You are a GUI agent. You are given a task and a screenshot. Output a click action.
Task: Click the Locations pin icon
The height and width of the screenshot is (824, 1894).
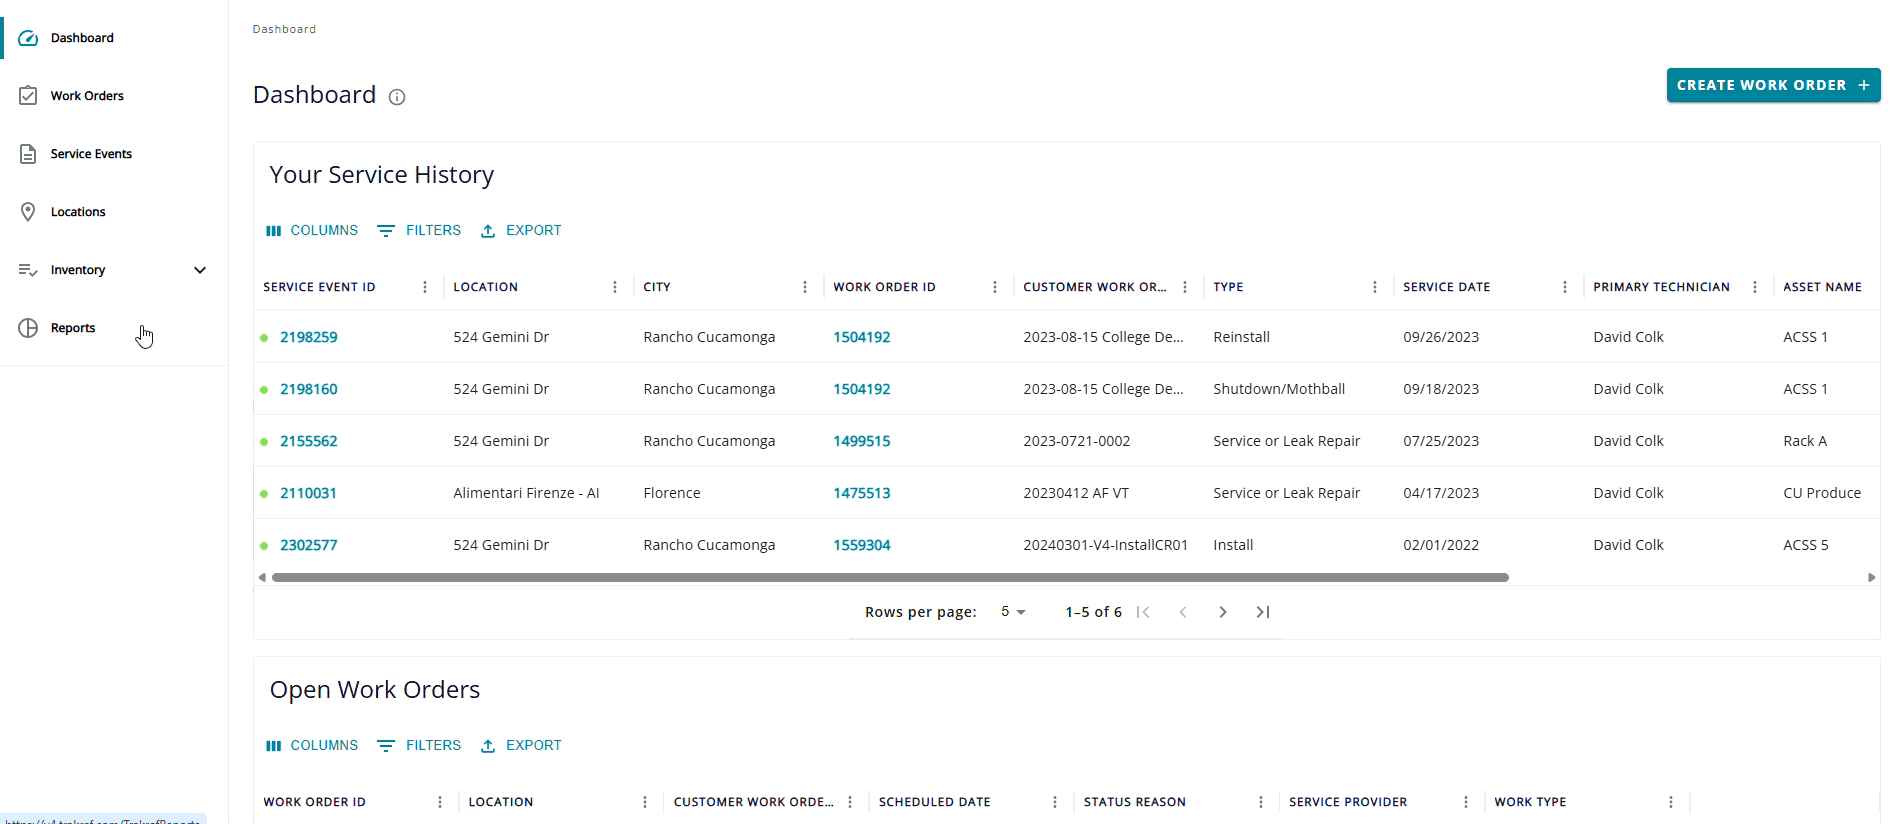[x=28, y=212]
